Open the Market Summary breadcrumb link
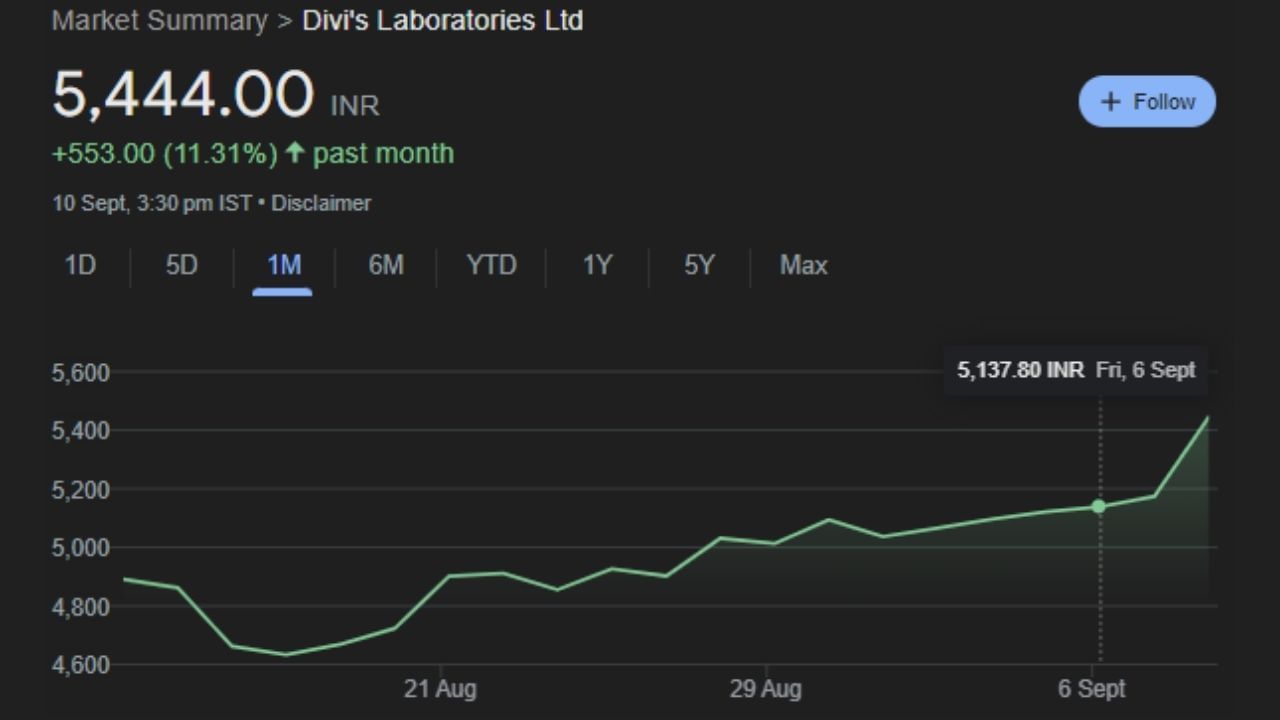 pos(160,20)
